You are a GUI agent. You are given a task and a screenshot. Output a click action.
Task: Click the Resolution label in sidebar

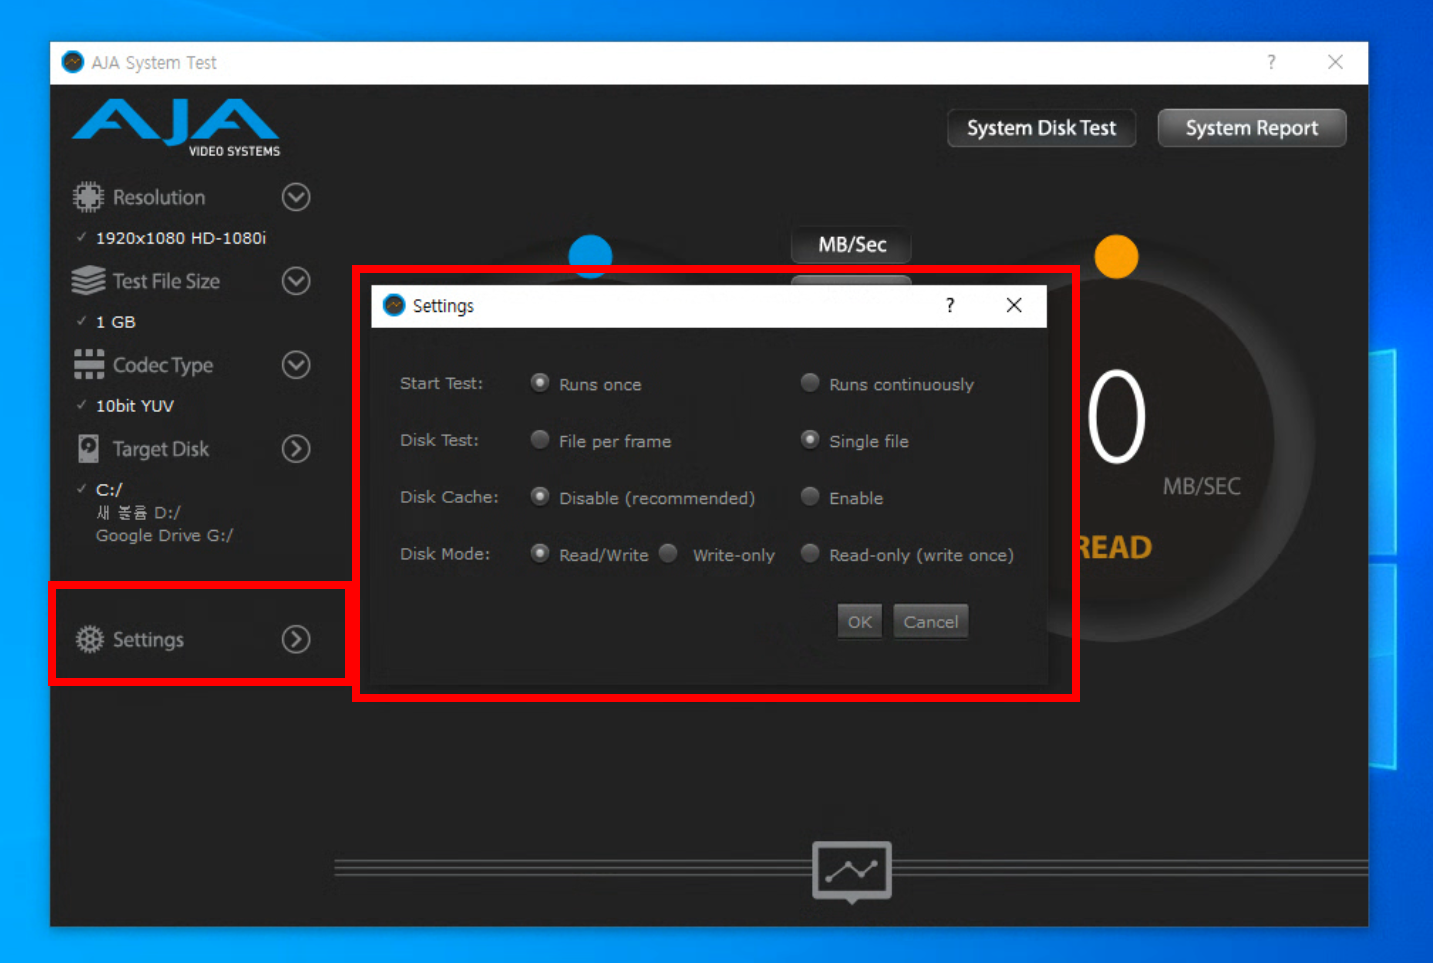[x=159, y=197]
